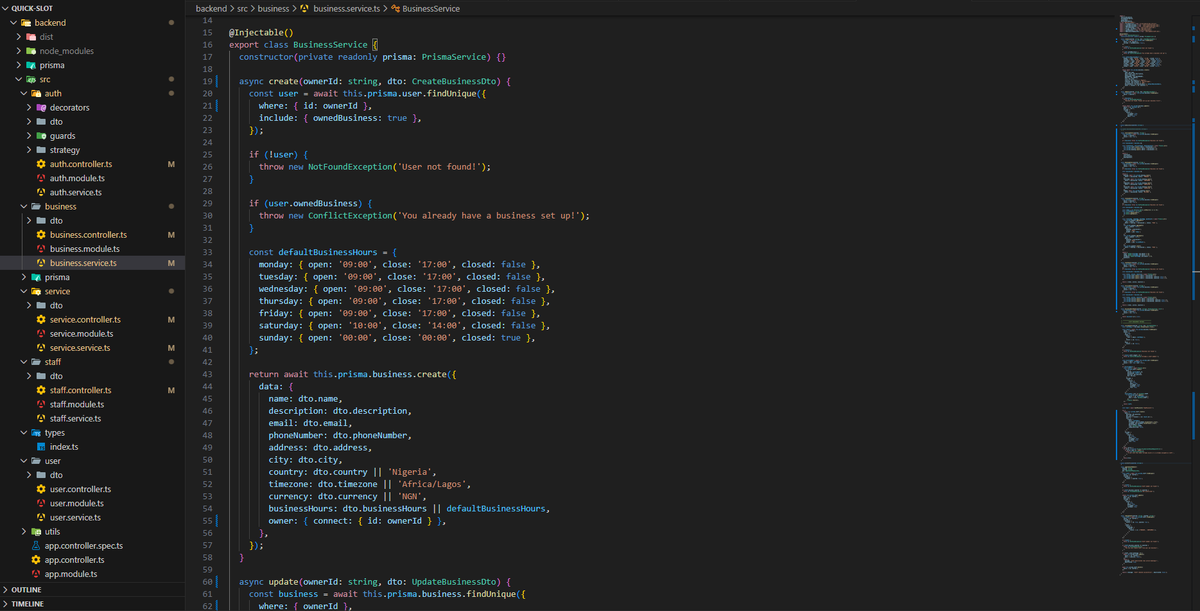Click the auth.controller.ts file icon
Screen dimensions: 1200x611
point(41,164)
